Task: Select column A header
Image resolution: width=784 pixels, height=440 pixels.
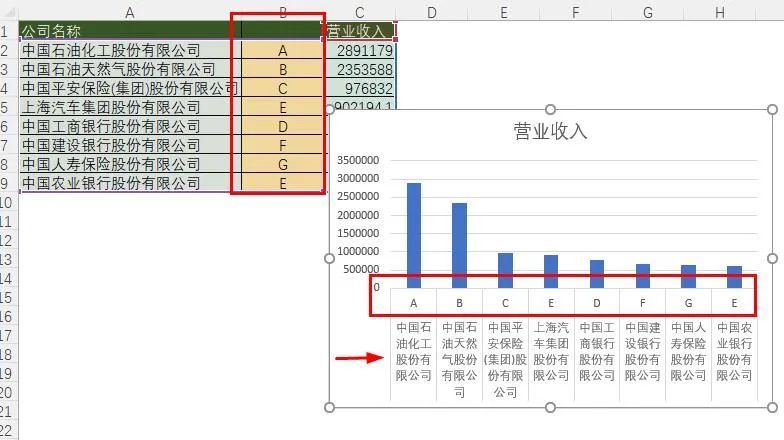Action: tap(130, 12)
